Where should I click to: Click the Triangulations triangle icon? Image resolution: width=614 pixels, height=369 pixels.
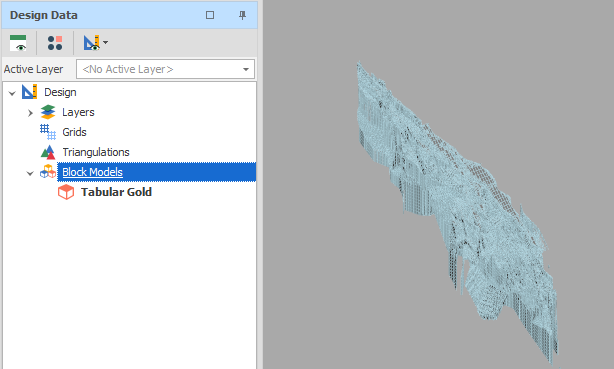48,152
